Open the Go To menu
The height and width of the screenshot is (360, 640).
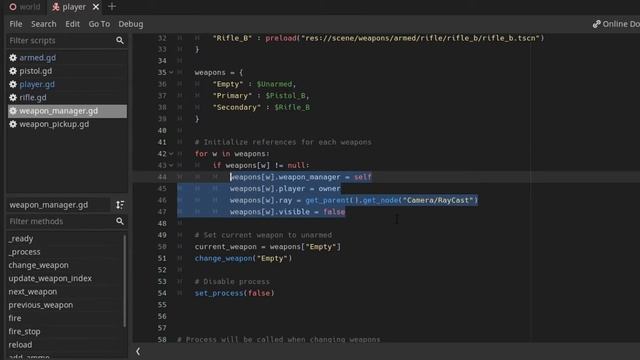99,24
